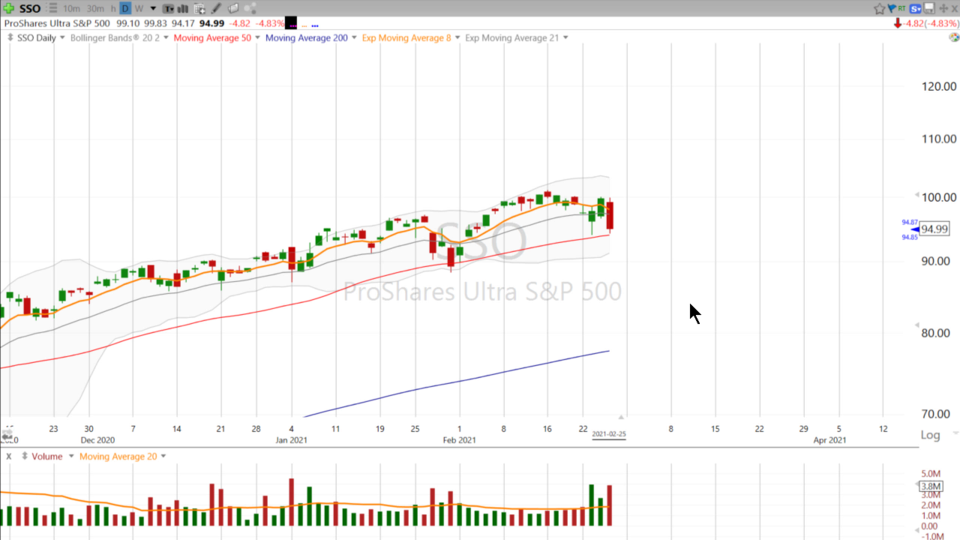Click the ProShares Ultra S&P 500 name
This screenshot has width=960, height=540.
[57, 23]
